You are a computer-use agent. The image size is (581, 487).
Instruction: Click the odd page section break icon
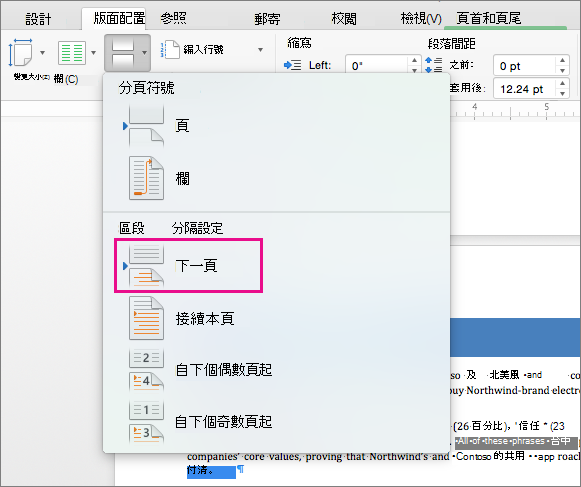146,421
